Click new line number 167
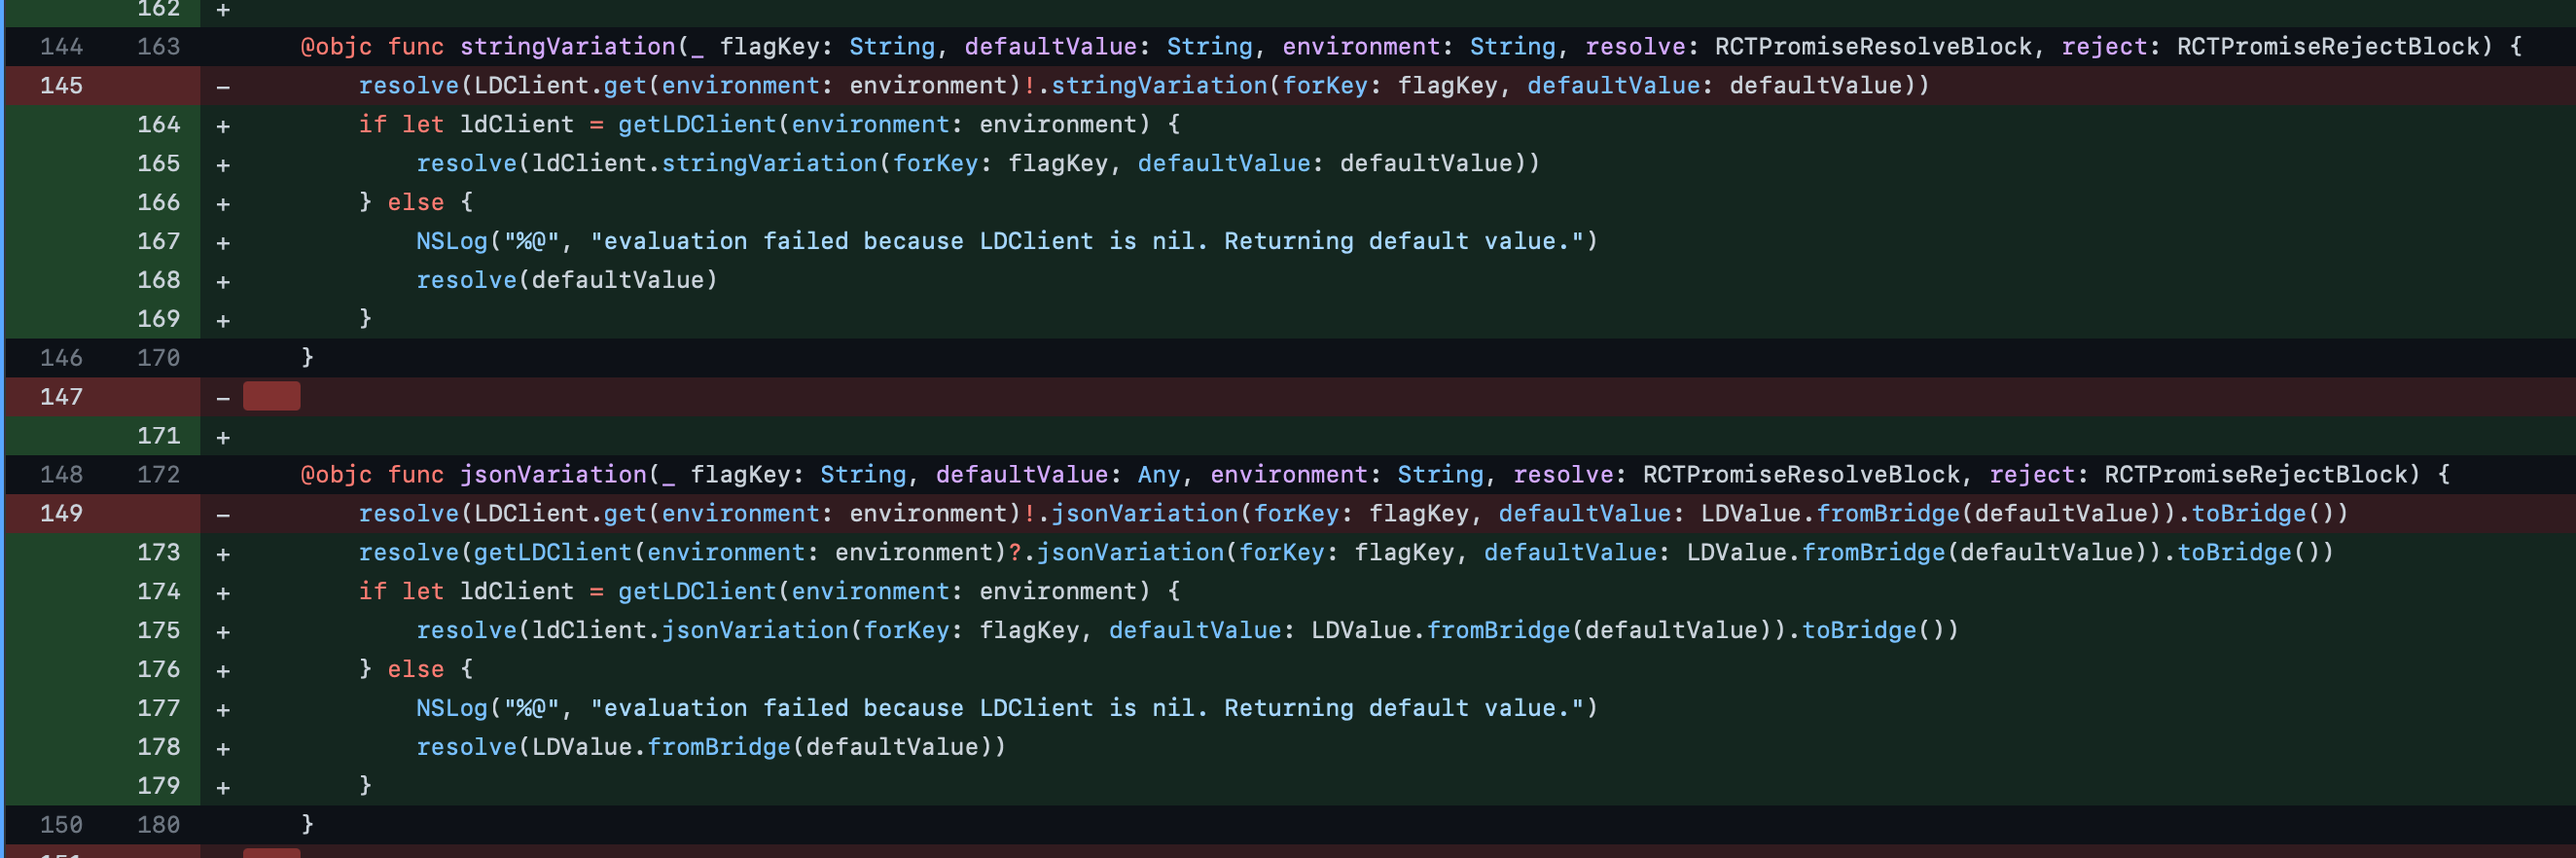 [x=158, y=242]
